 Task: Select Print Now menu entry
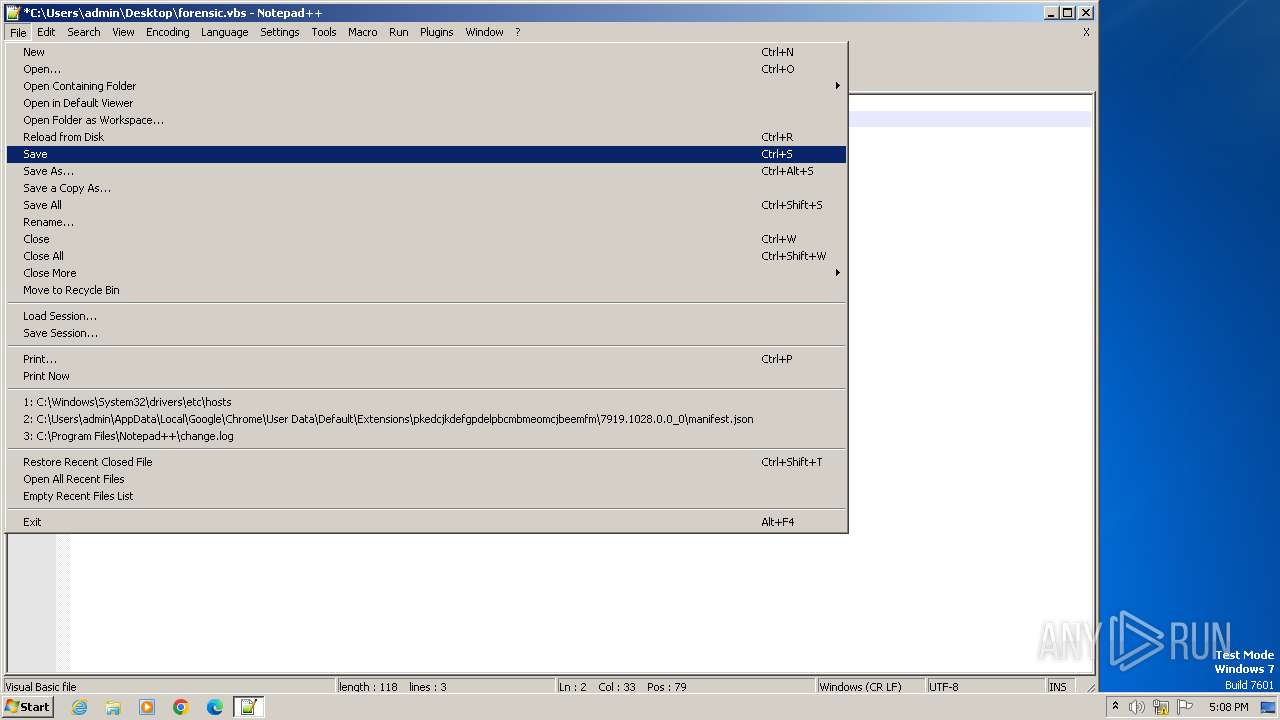click(426, 376)
